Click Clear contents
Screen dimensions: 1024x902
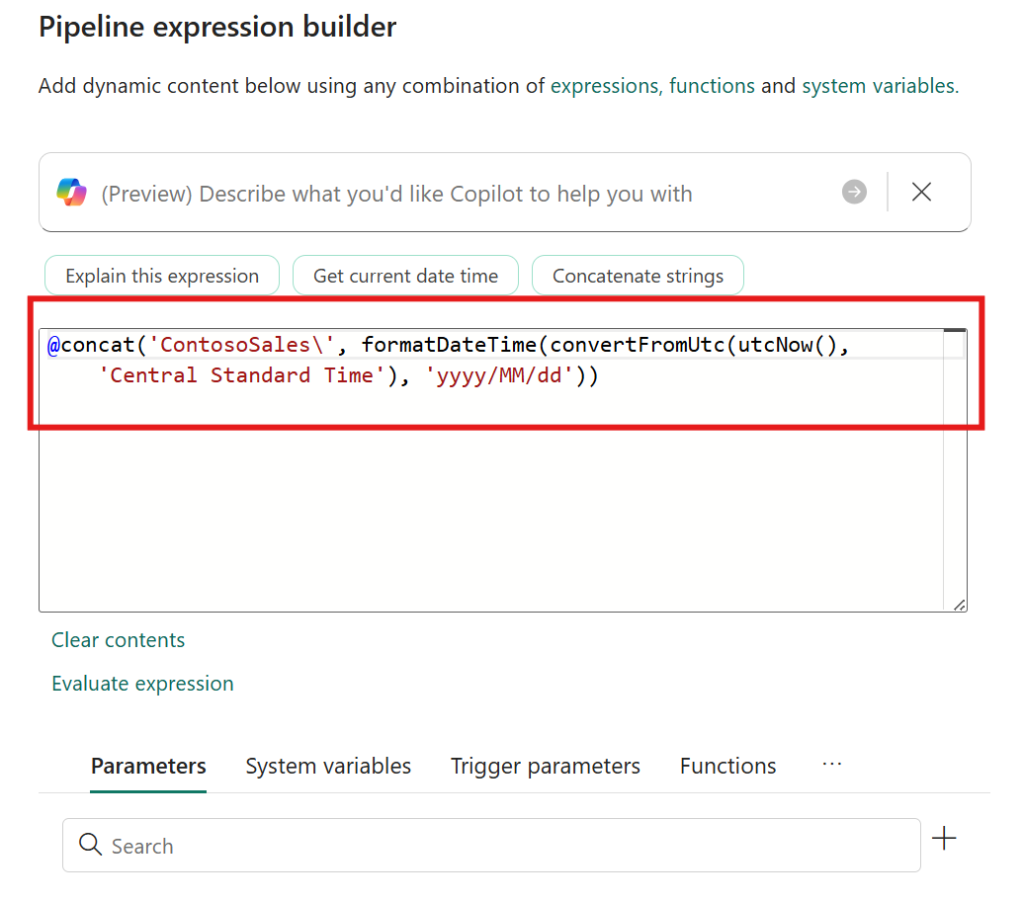click(117, 639)
